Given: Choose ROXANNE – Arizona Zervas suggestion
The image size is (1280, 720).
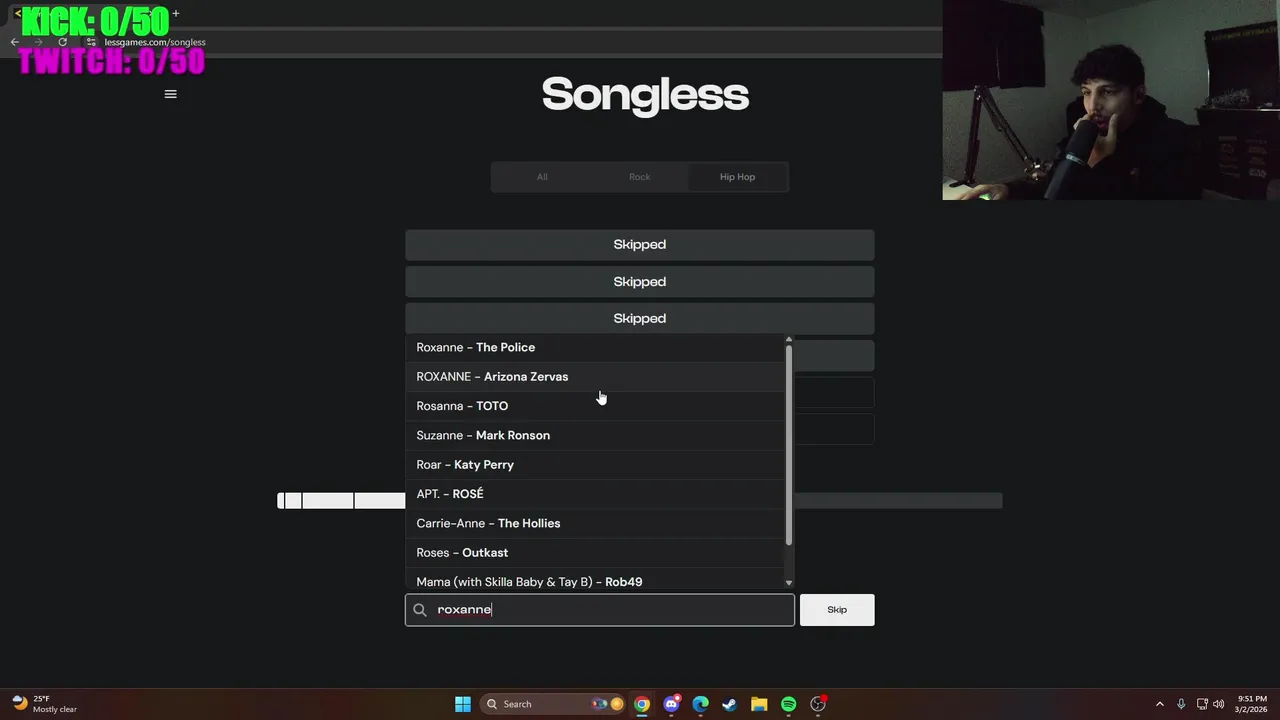Looking at the screenshot, I should click(595, 377).
